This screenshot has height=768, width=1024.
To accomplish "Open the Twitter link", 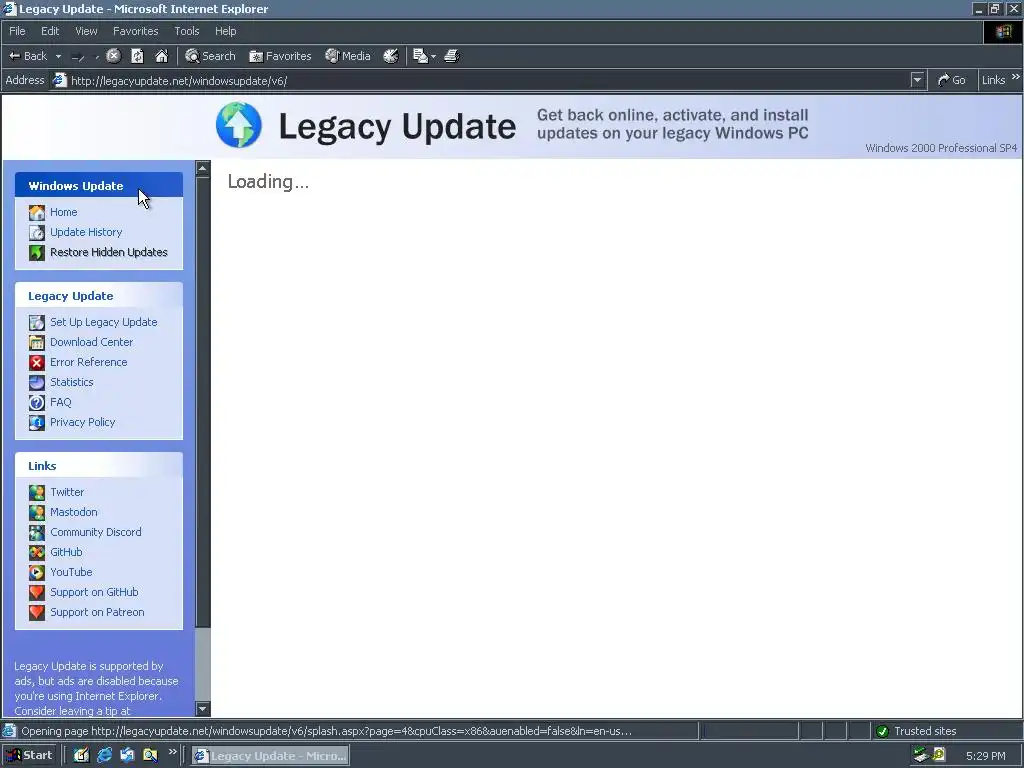I will click(x=67, y=492).
